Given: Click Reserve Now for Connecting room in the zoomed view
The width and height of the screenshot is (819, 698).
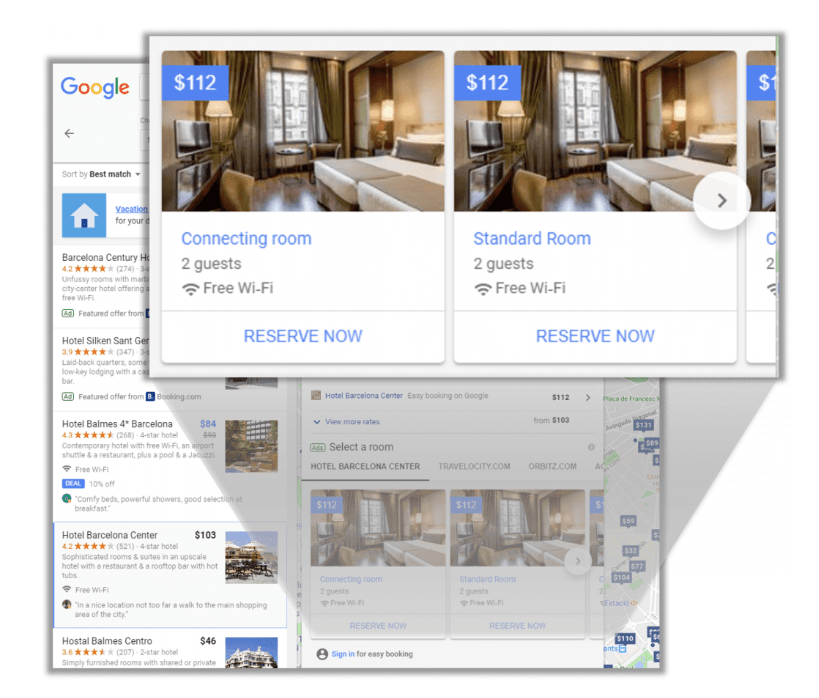Looking at the screenshot, I should (303, 336).
